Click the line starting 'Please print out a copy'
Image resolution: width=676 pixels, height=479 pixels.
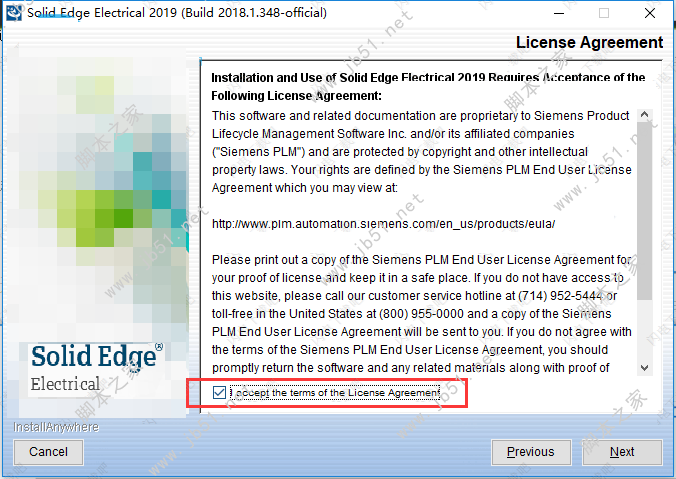422,260
